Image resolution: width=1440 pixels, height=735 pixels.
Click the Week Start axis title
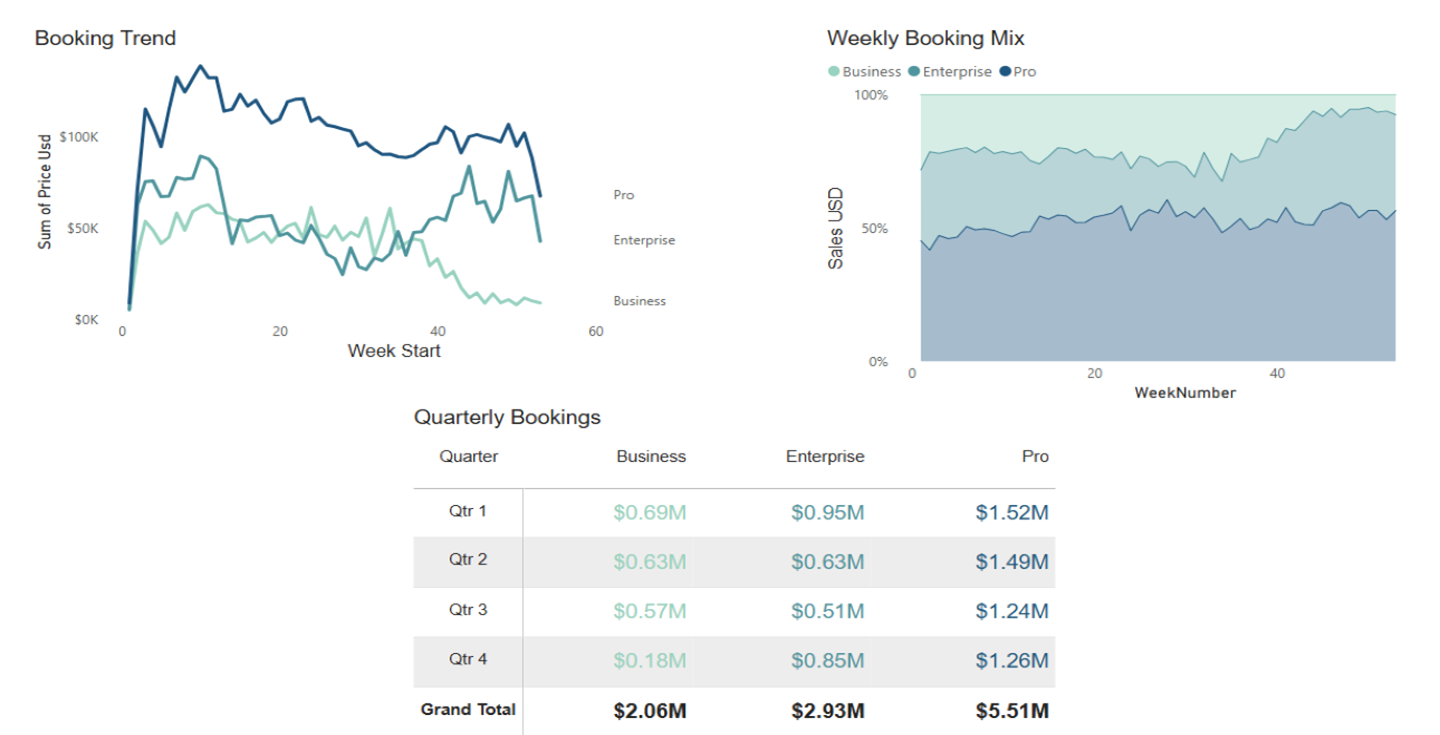[393, 351]
